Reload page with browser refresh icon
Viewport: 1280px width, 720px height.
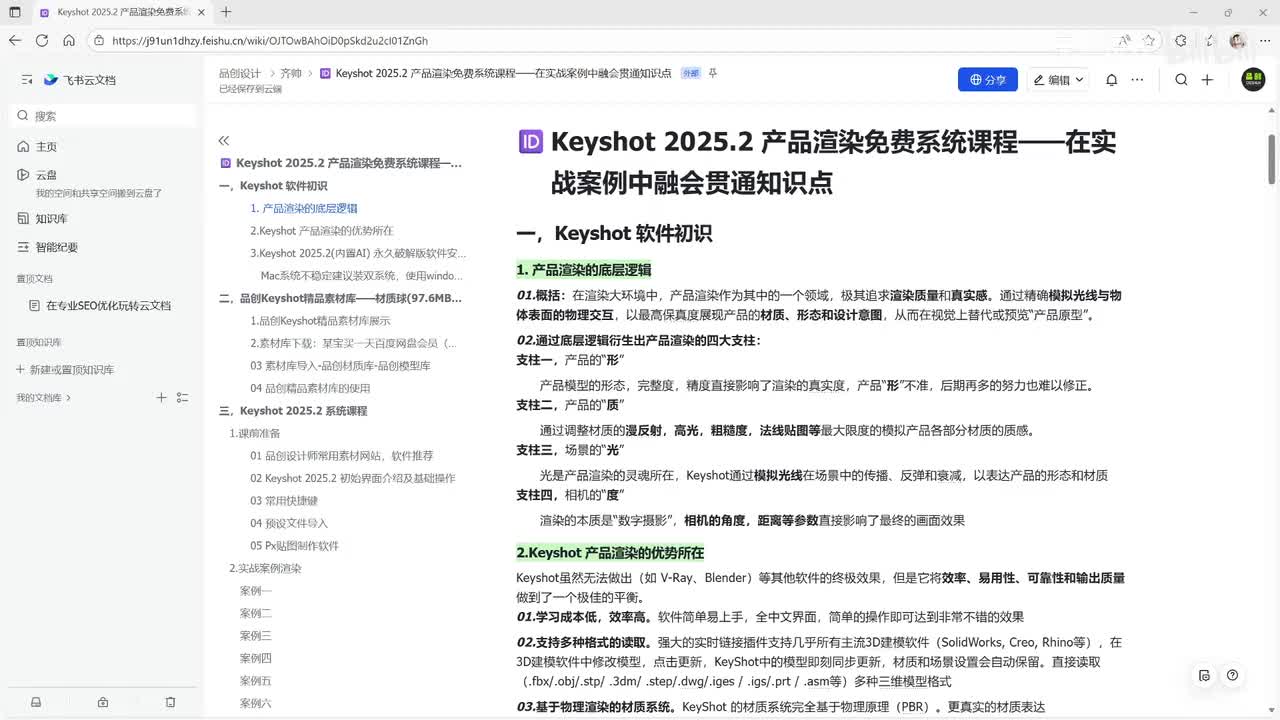point(42,41)
